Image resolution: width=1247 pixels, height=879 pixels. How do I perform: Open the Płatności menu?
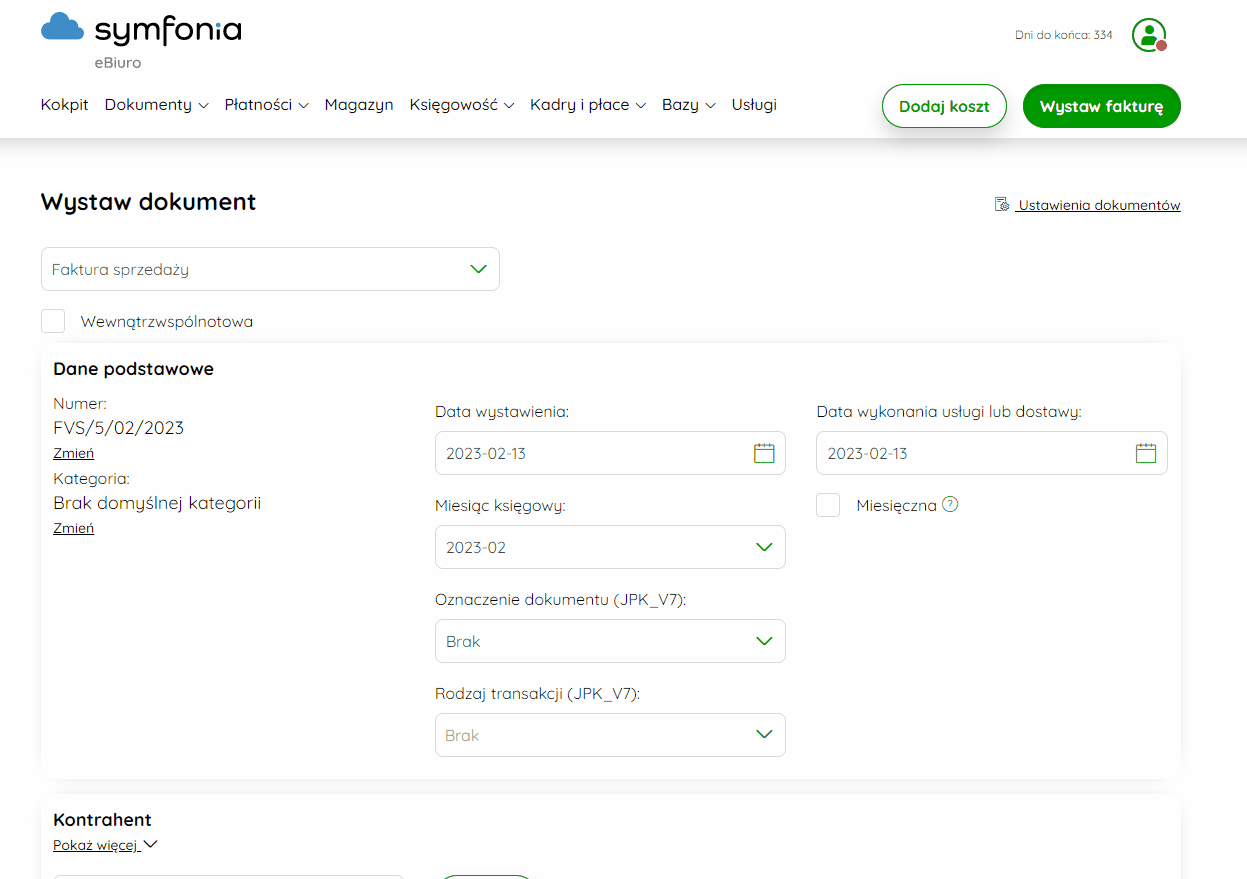click(x=266, y=105)
